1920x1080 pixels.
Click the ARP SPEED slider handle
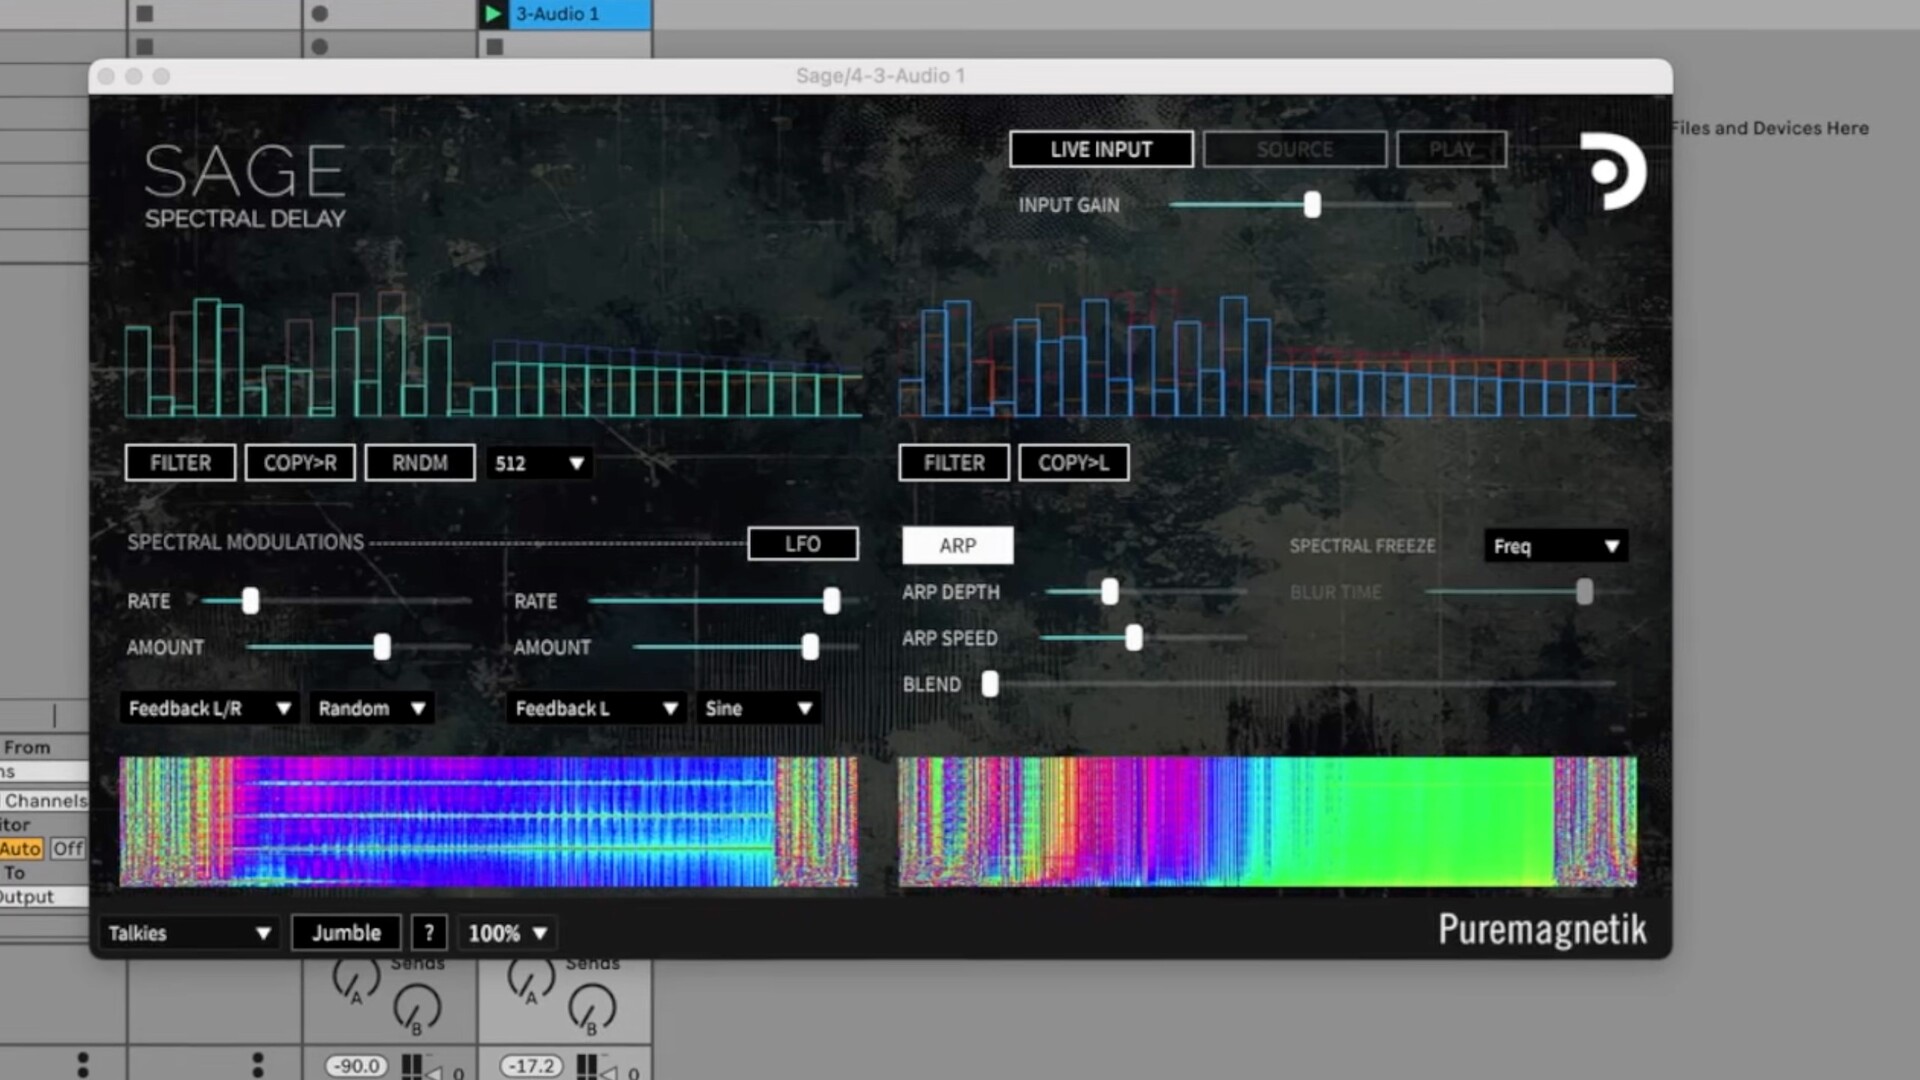[x=1134, y=637]
